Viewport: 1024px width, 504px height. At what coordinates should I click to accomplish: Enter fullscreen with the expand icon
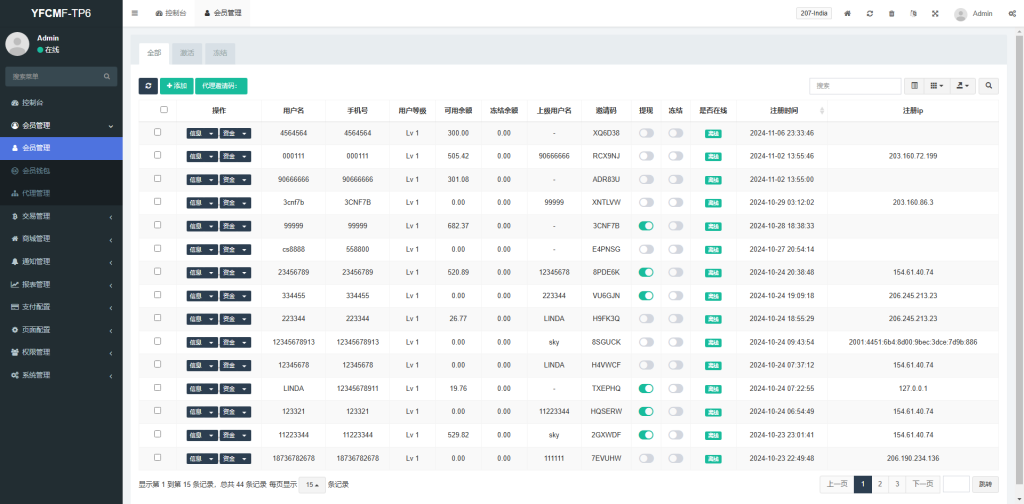tap(935, 14)
